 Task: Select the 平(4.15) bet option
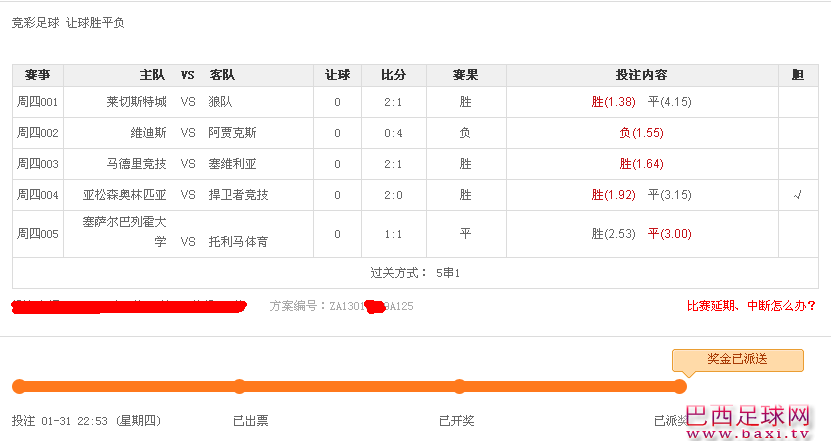point(669,102)
